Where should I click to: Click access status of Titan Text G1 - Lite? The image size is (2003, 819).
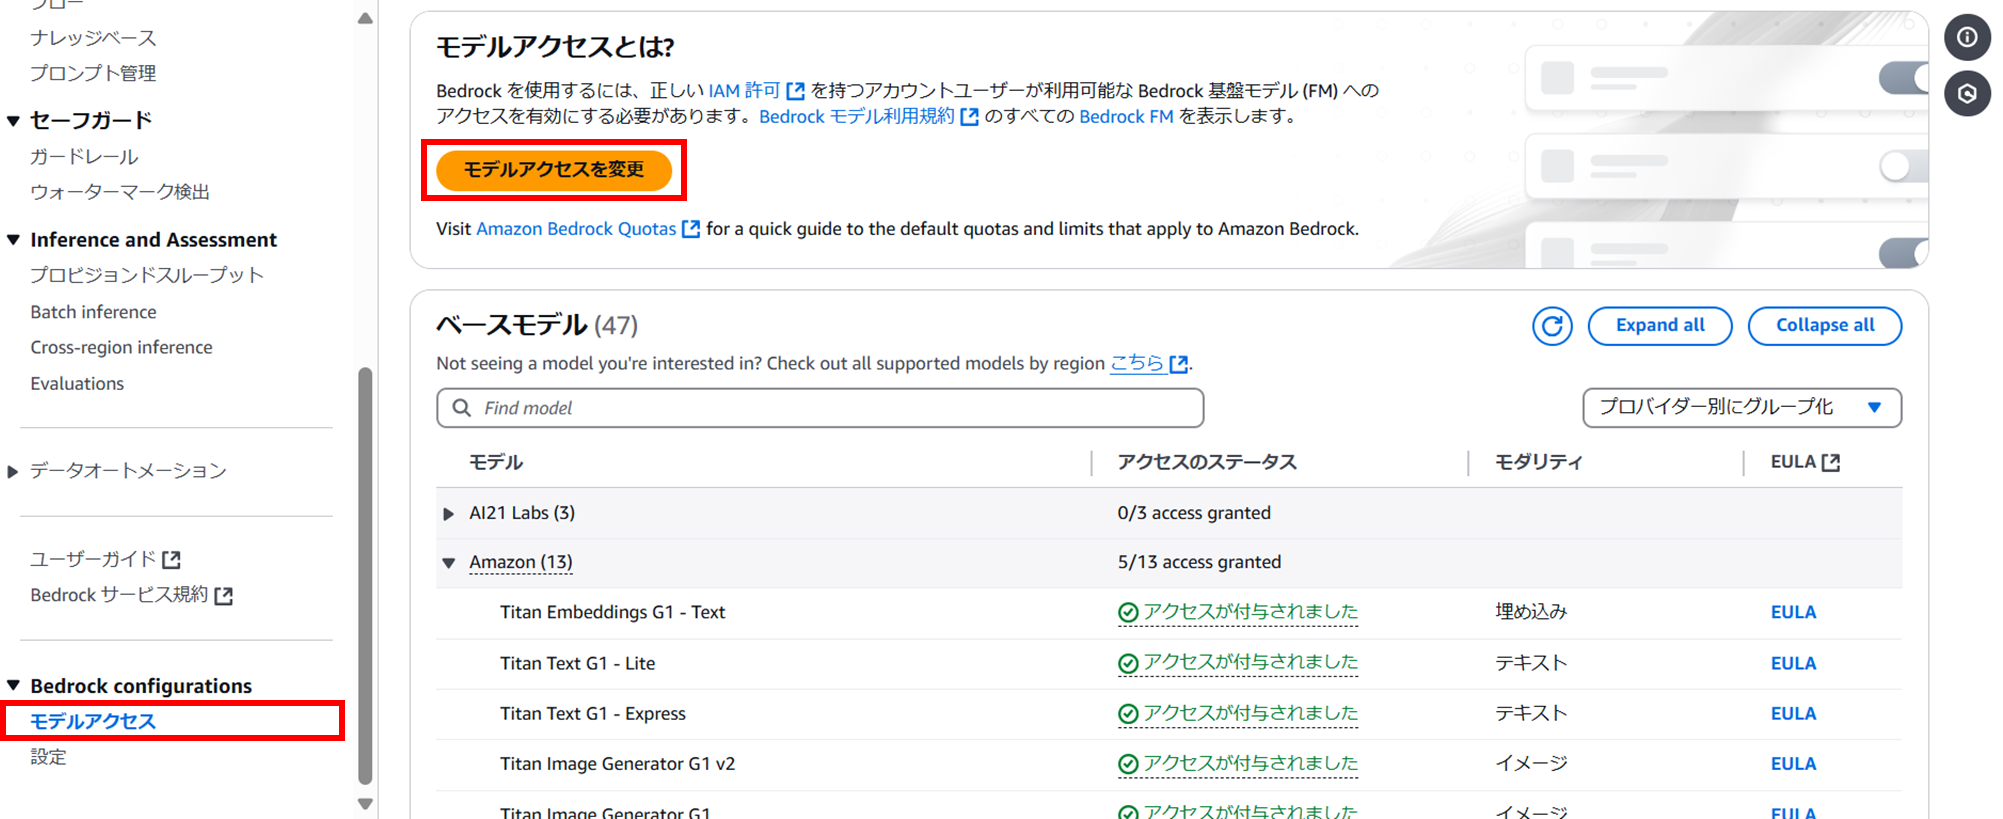[x=1238, y=663]
